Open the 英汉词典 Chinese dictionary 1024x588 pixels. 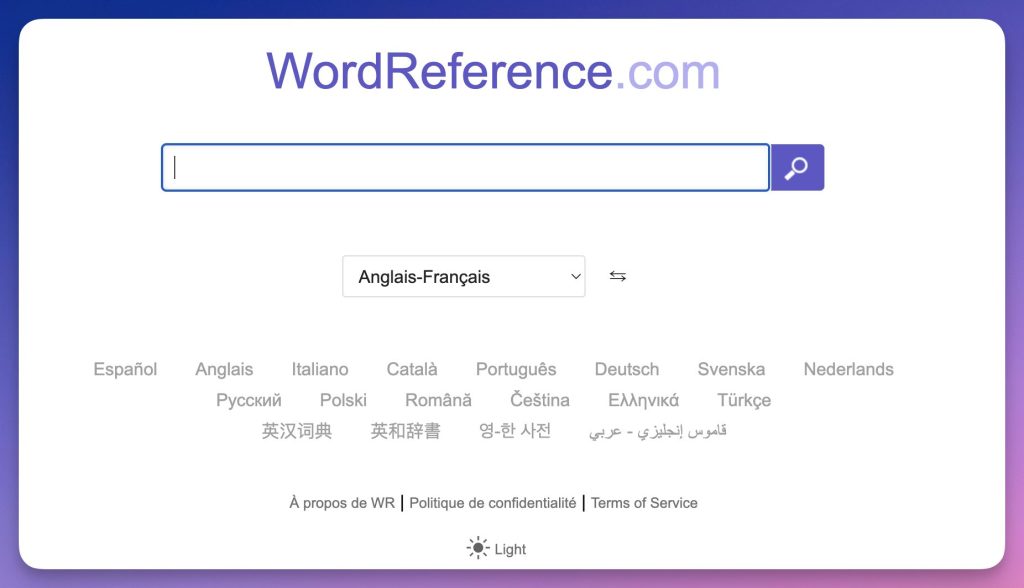296,430
